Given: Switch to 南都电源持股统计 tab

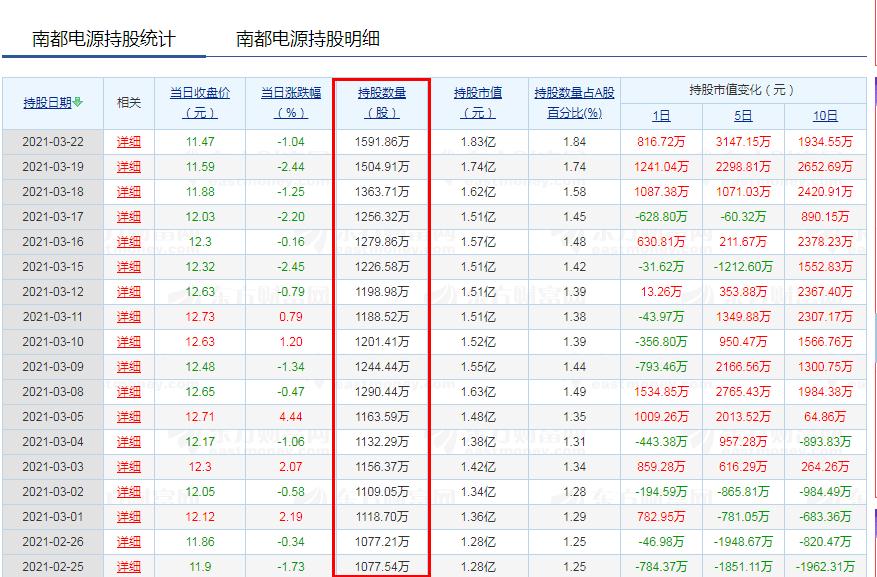Looking at the screenshot, I should point(104,39).
